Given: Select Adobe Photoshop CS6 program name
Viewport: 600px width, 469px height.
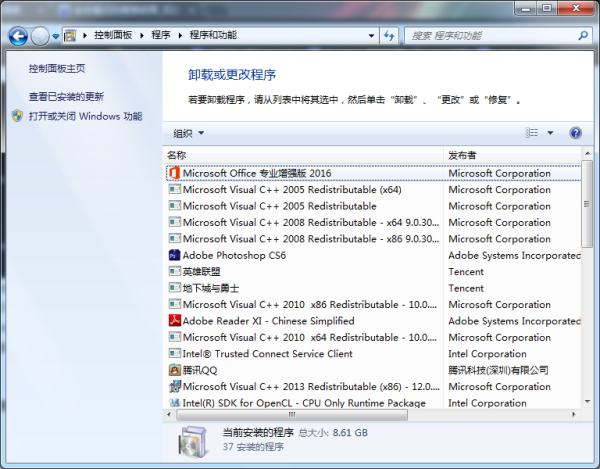Looking at the screenshot, I should (234, 256).
